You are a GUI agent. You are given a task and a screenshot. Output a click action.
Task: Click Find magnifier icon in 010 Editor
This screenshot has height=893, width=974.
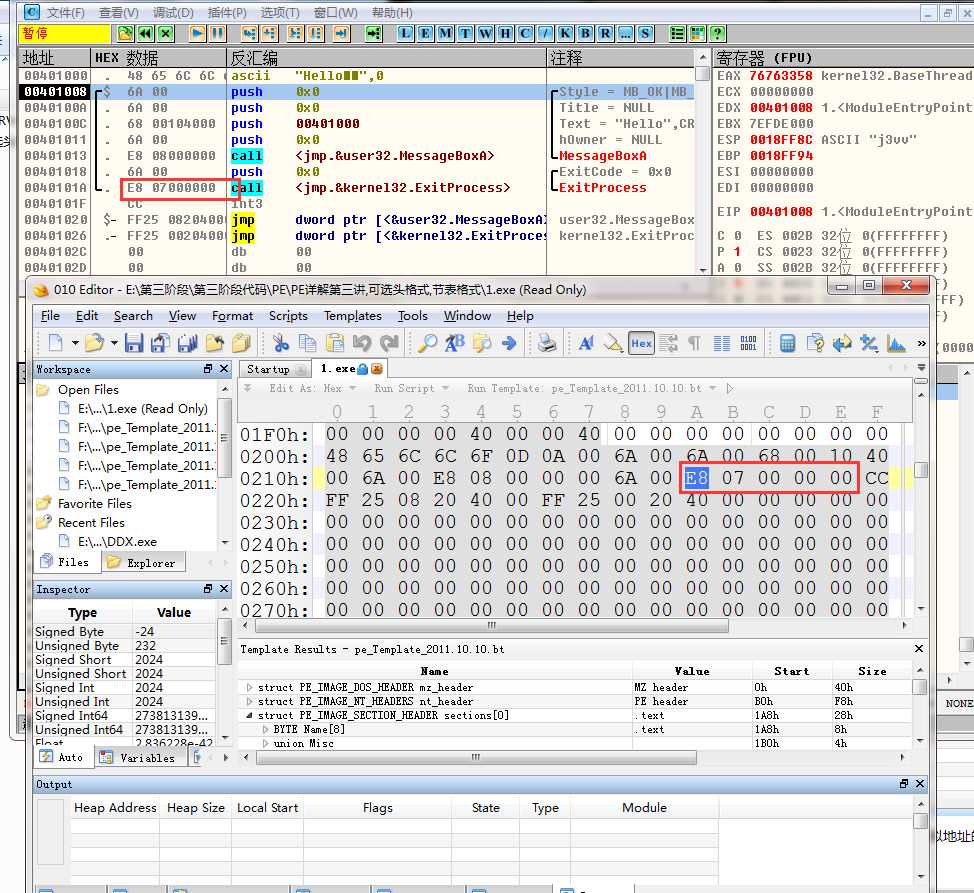427,342
